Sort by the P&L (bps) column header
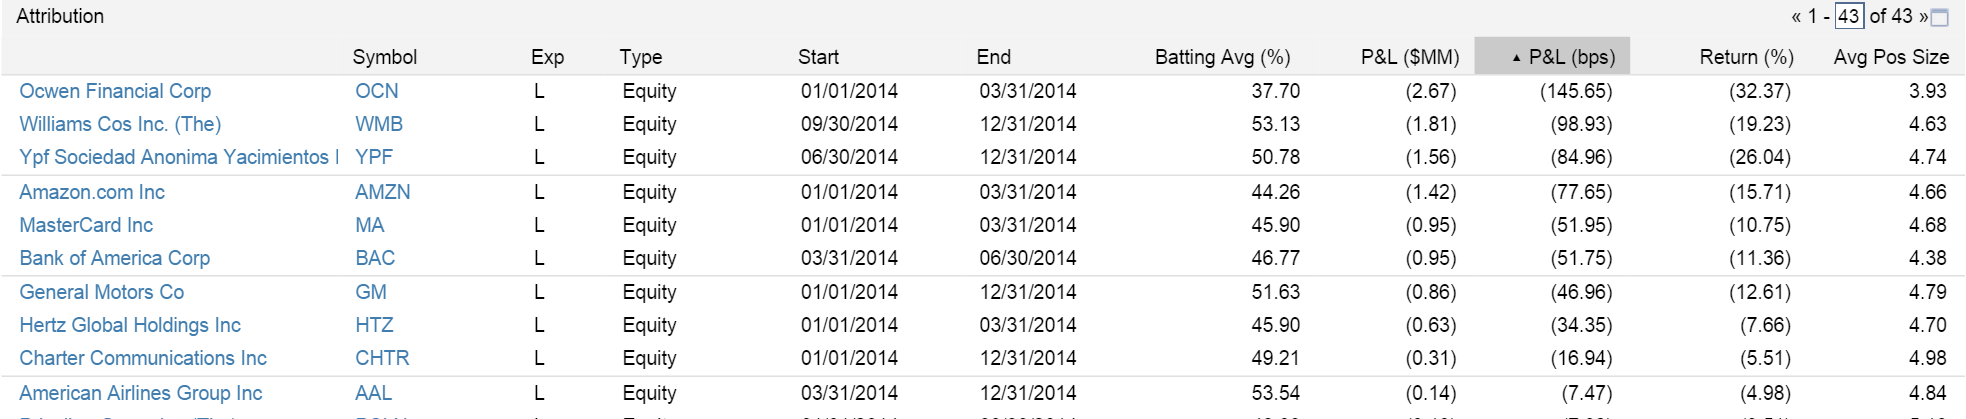Image resolution: width=1966 pixels, height=419 pixels. click(1552, 56)
